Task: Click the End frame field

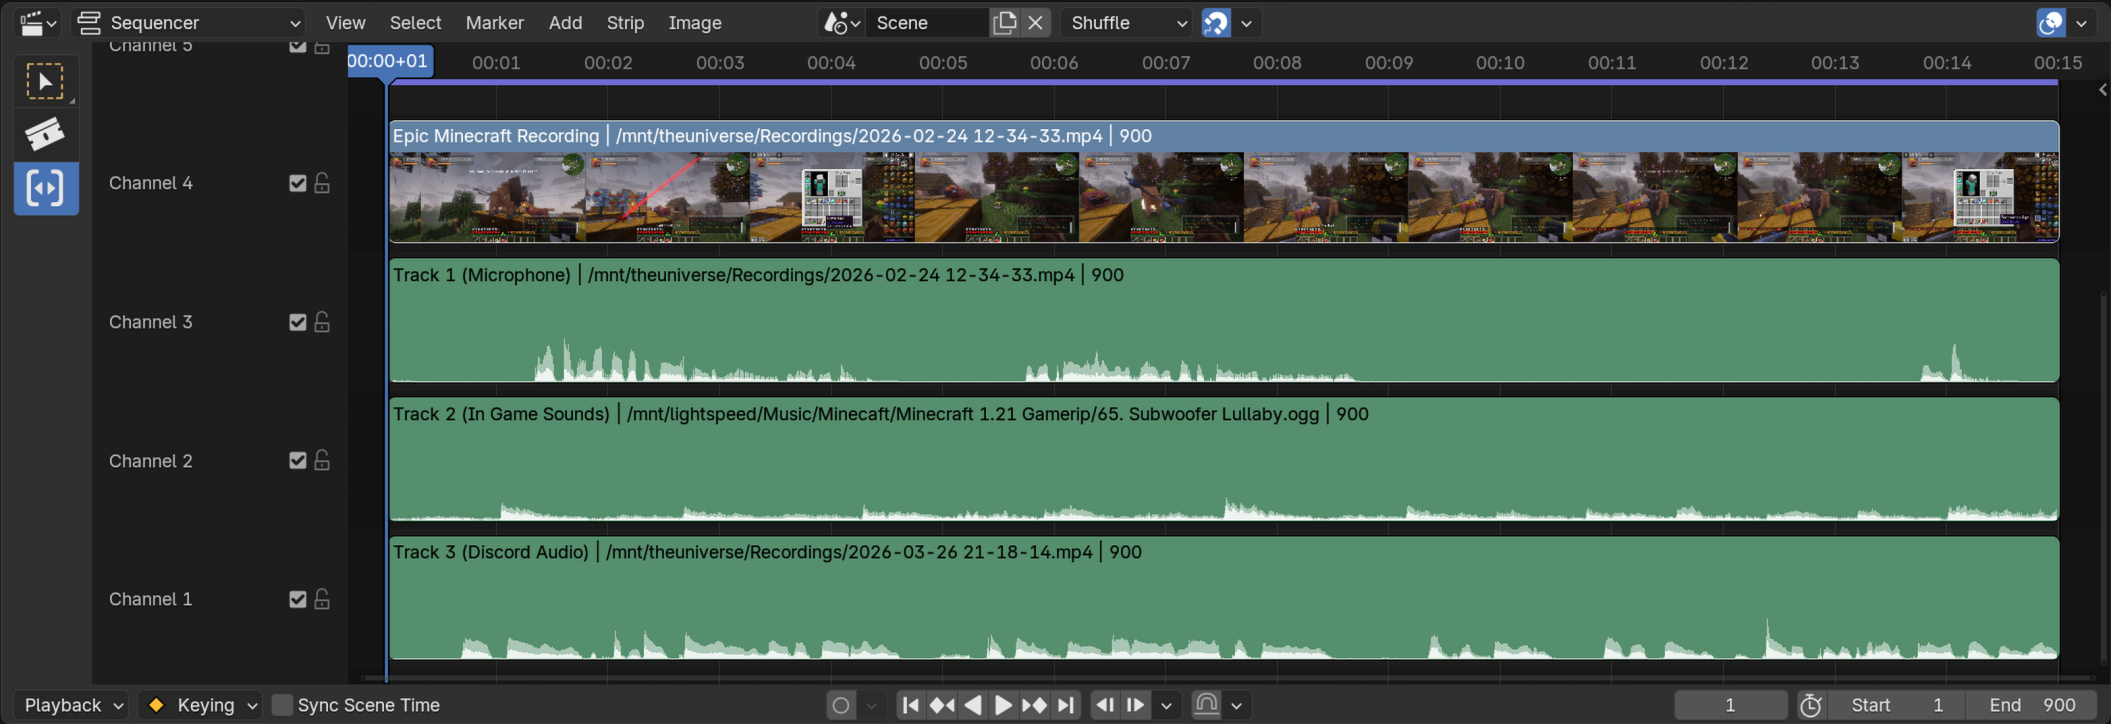Action: [x=2032, y=705]
